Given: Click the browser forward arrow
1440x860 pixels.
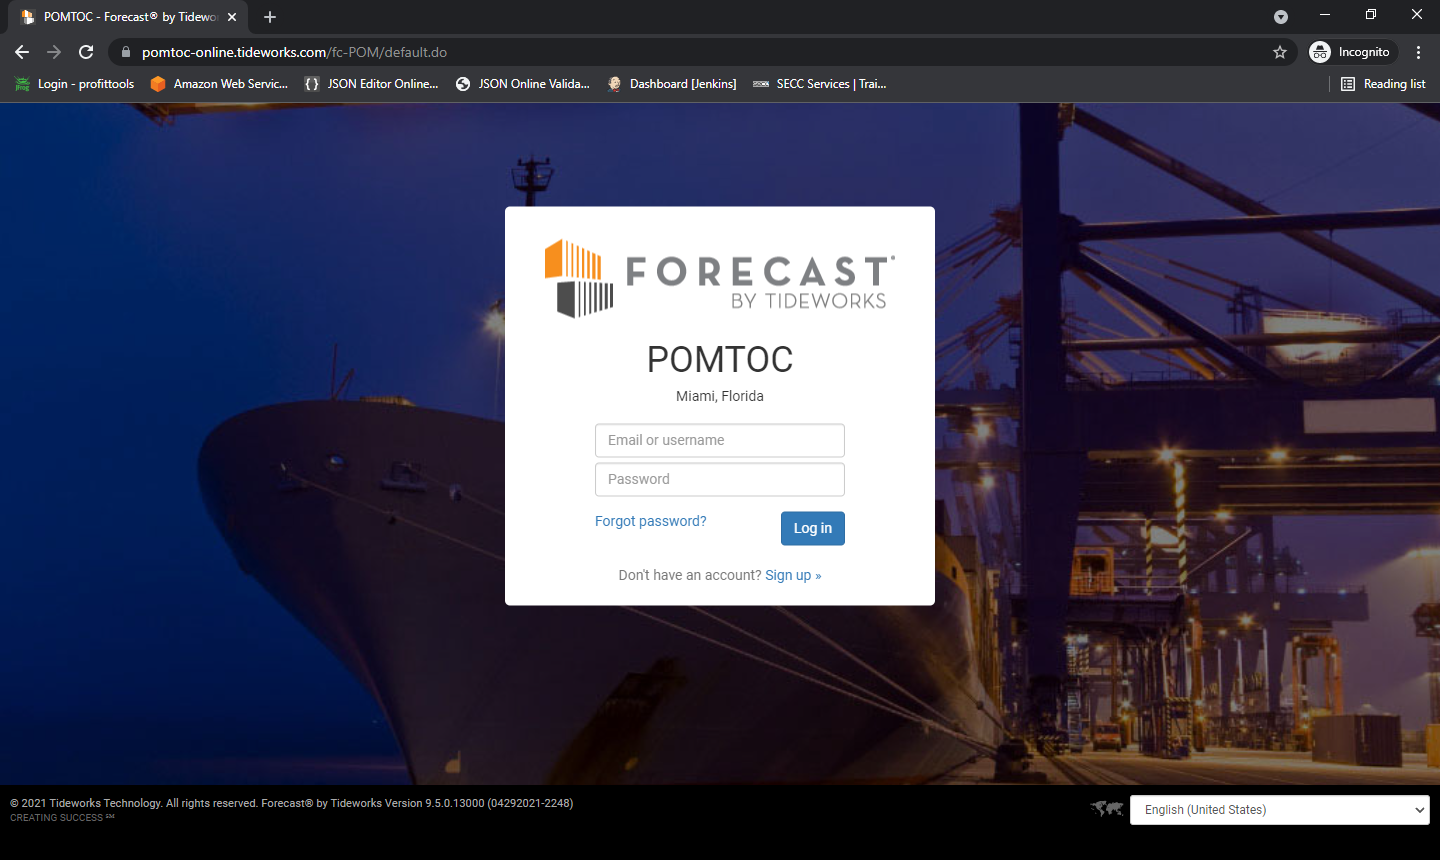Looking at the screenshot, I should tap(54, 52).
